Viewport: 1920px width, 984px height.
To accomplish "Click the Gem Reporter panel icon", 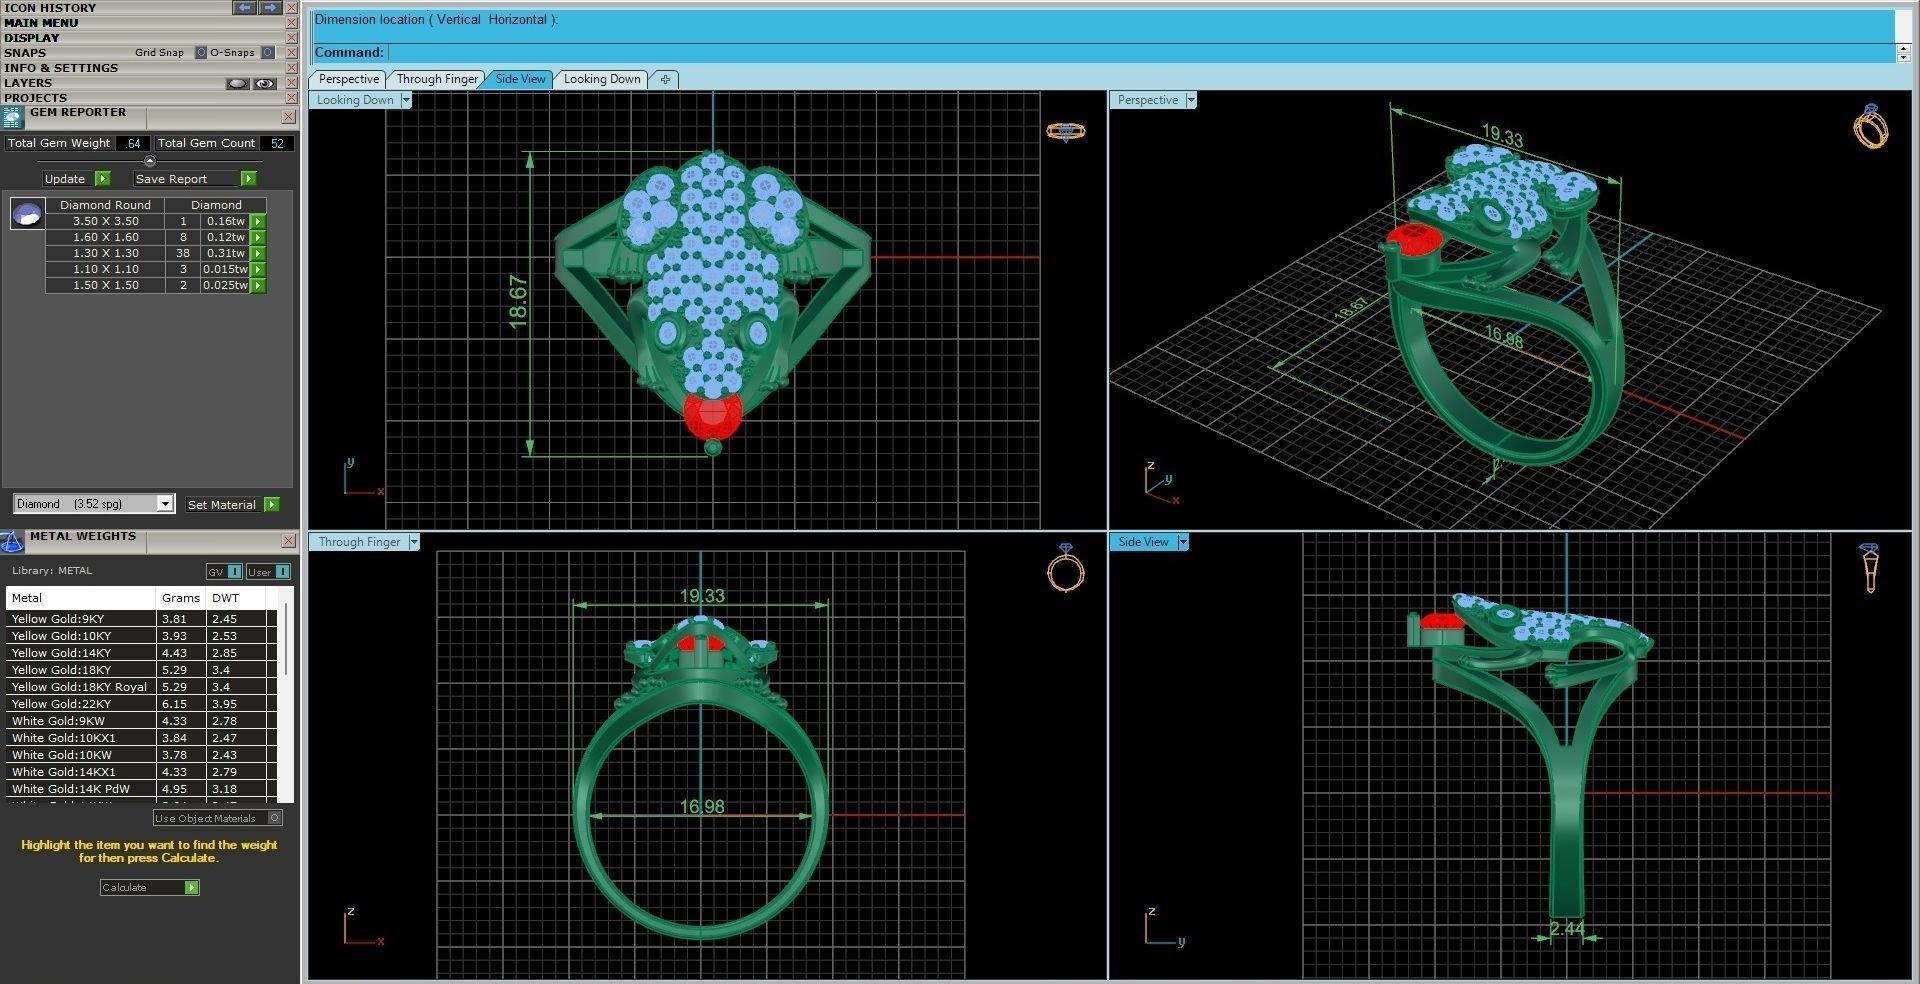I will (x=12, y=118).
